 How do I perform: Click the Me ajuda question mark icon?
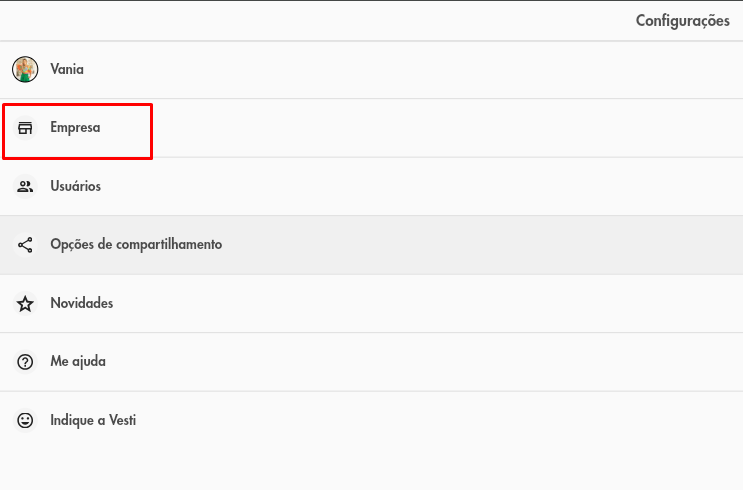(25, 362)
